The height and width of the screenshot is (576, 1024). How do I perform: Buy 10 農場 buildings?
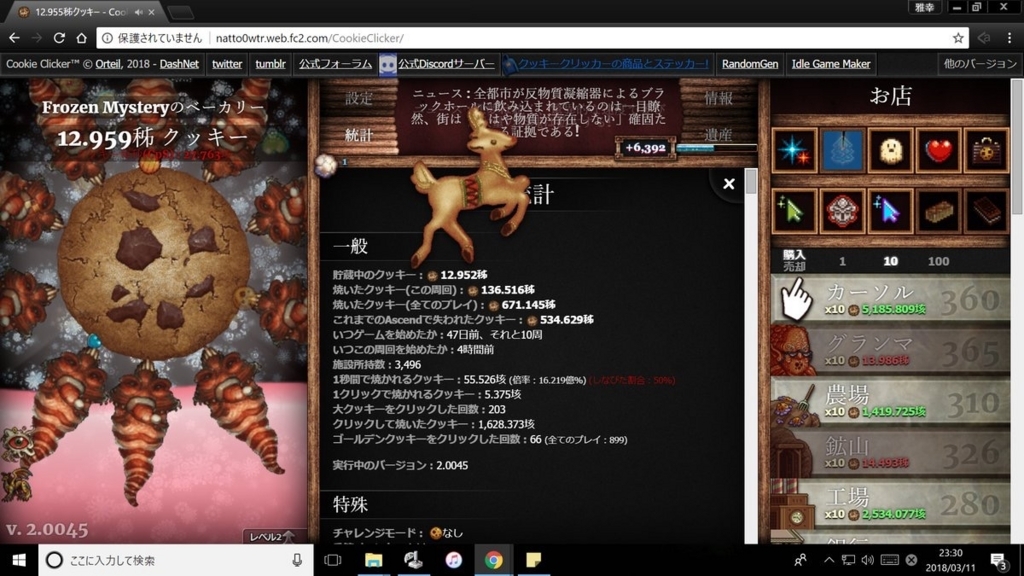click(890, 402)
